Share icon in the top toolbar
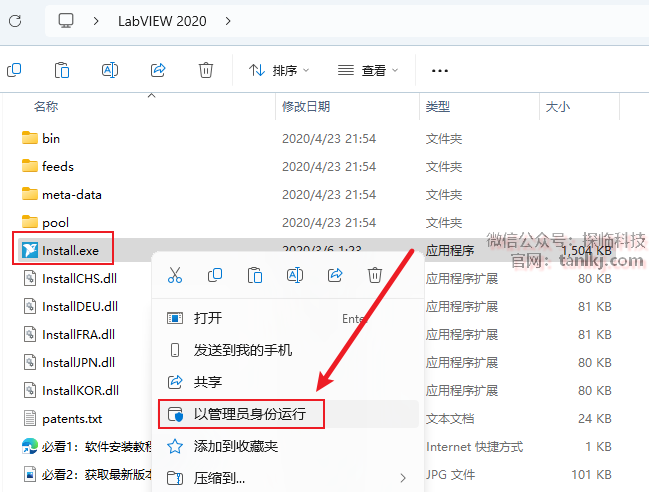The height and width of the screenshot is (492, 649). pos(158,70)
